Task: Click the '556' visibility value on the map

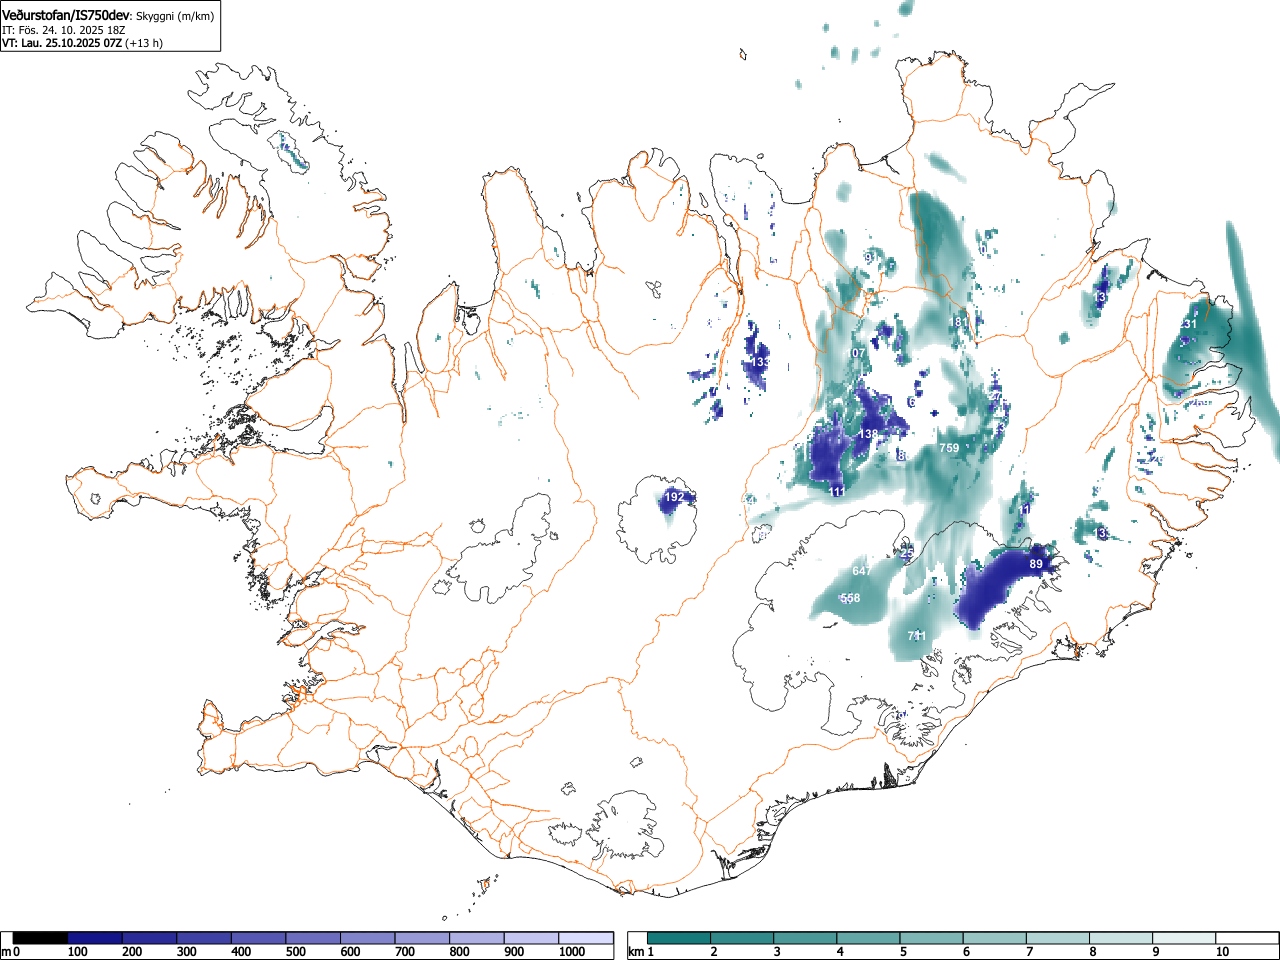Action: click(850, 598)
